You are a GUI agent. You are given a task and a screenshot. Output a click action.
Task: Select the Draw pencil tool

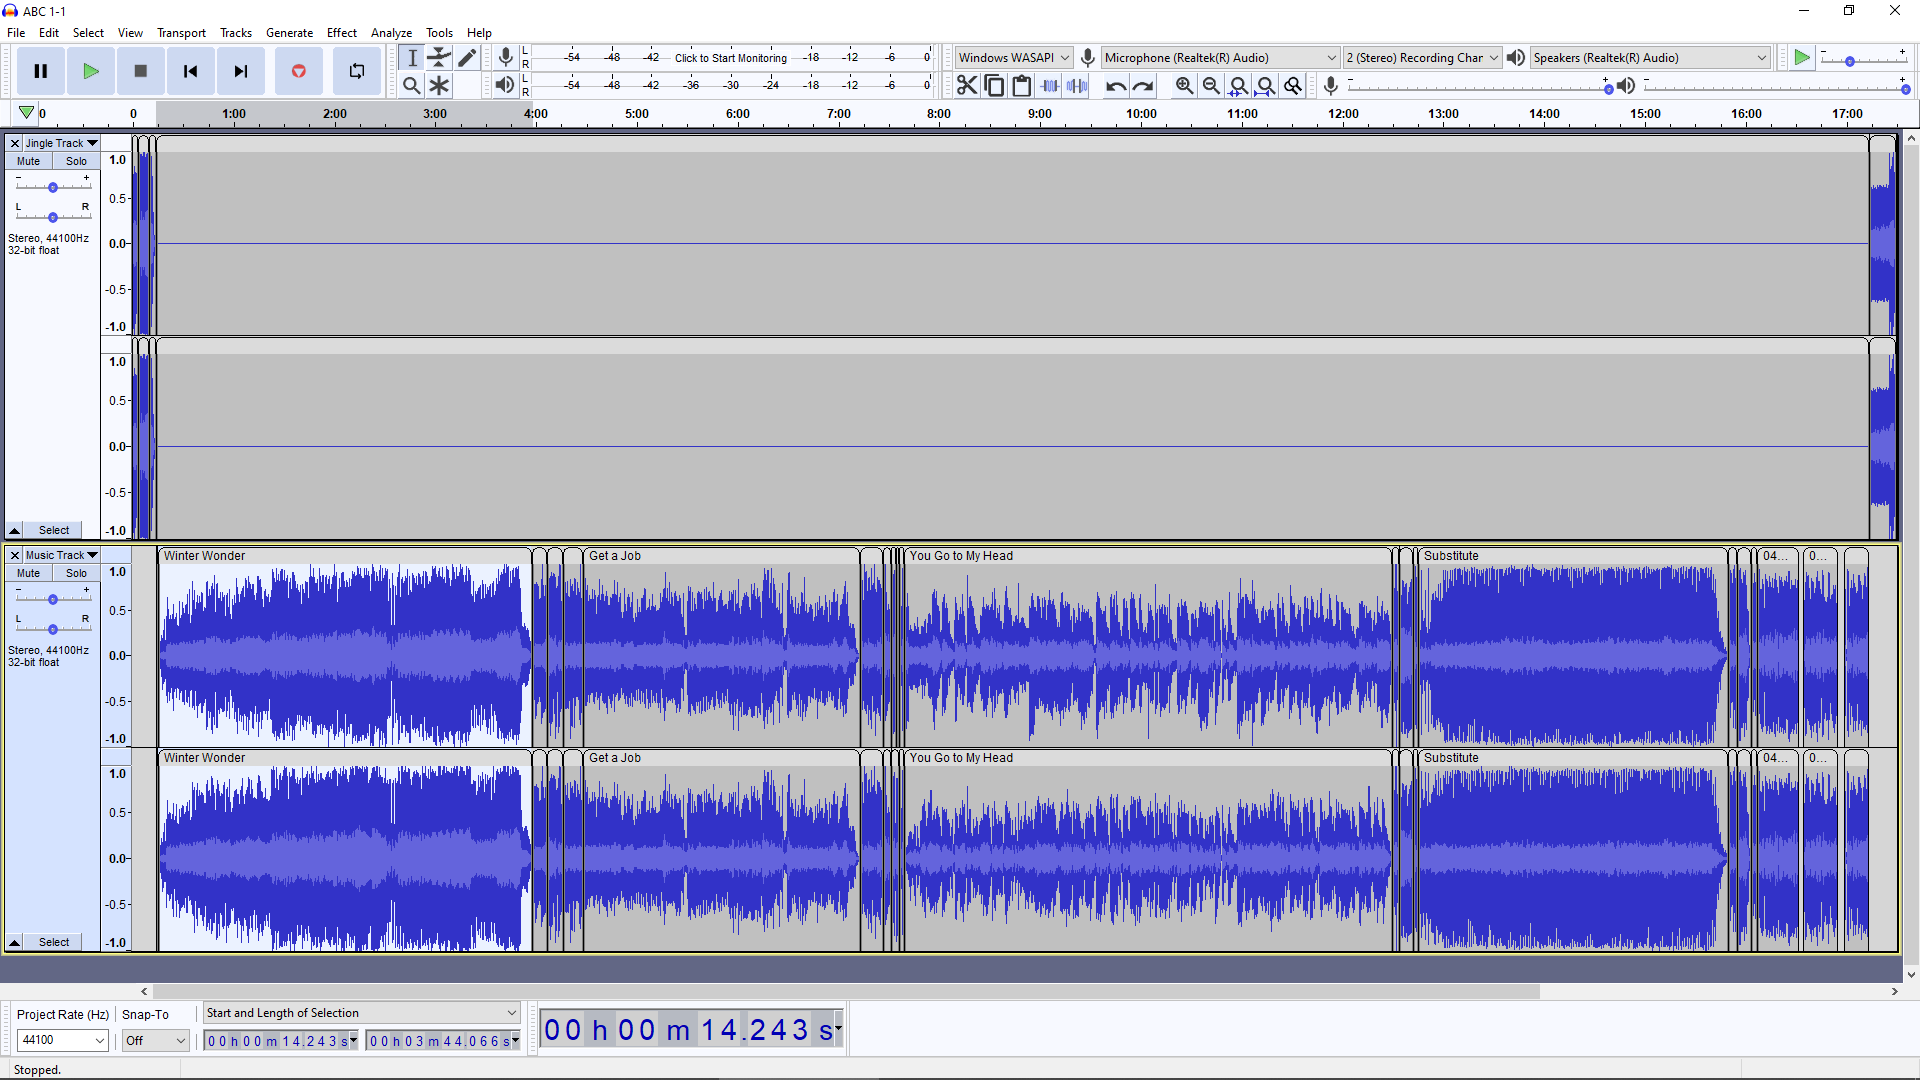[x=467, y=58]
